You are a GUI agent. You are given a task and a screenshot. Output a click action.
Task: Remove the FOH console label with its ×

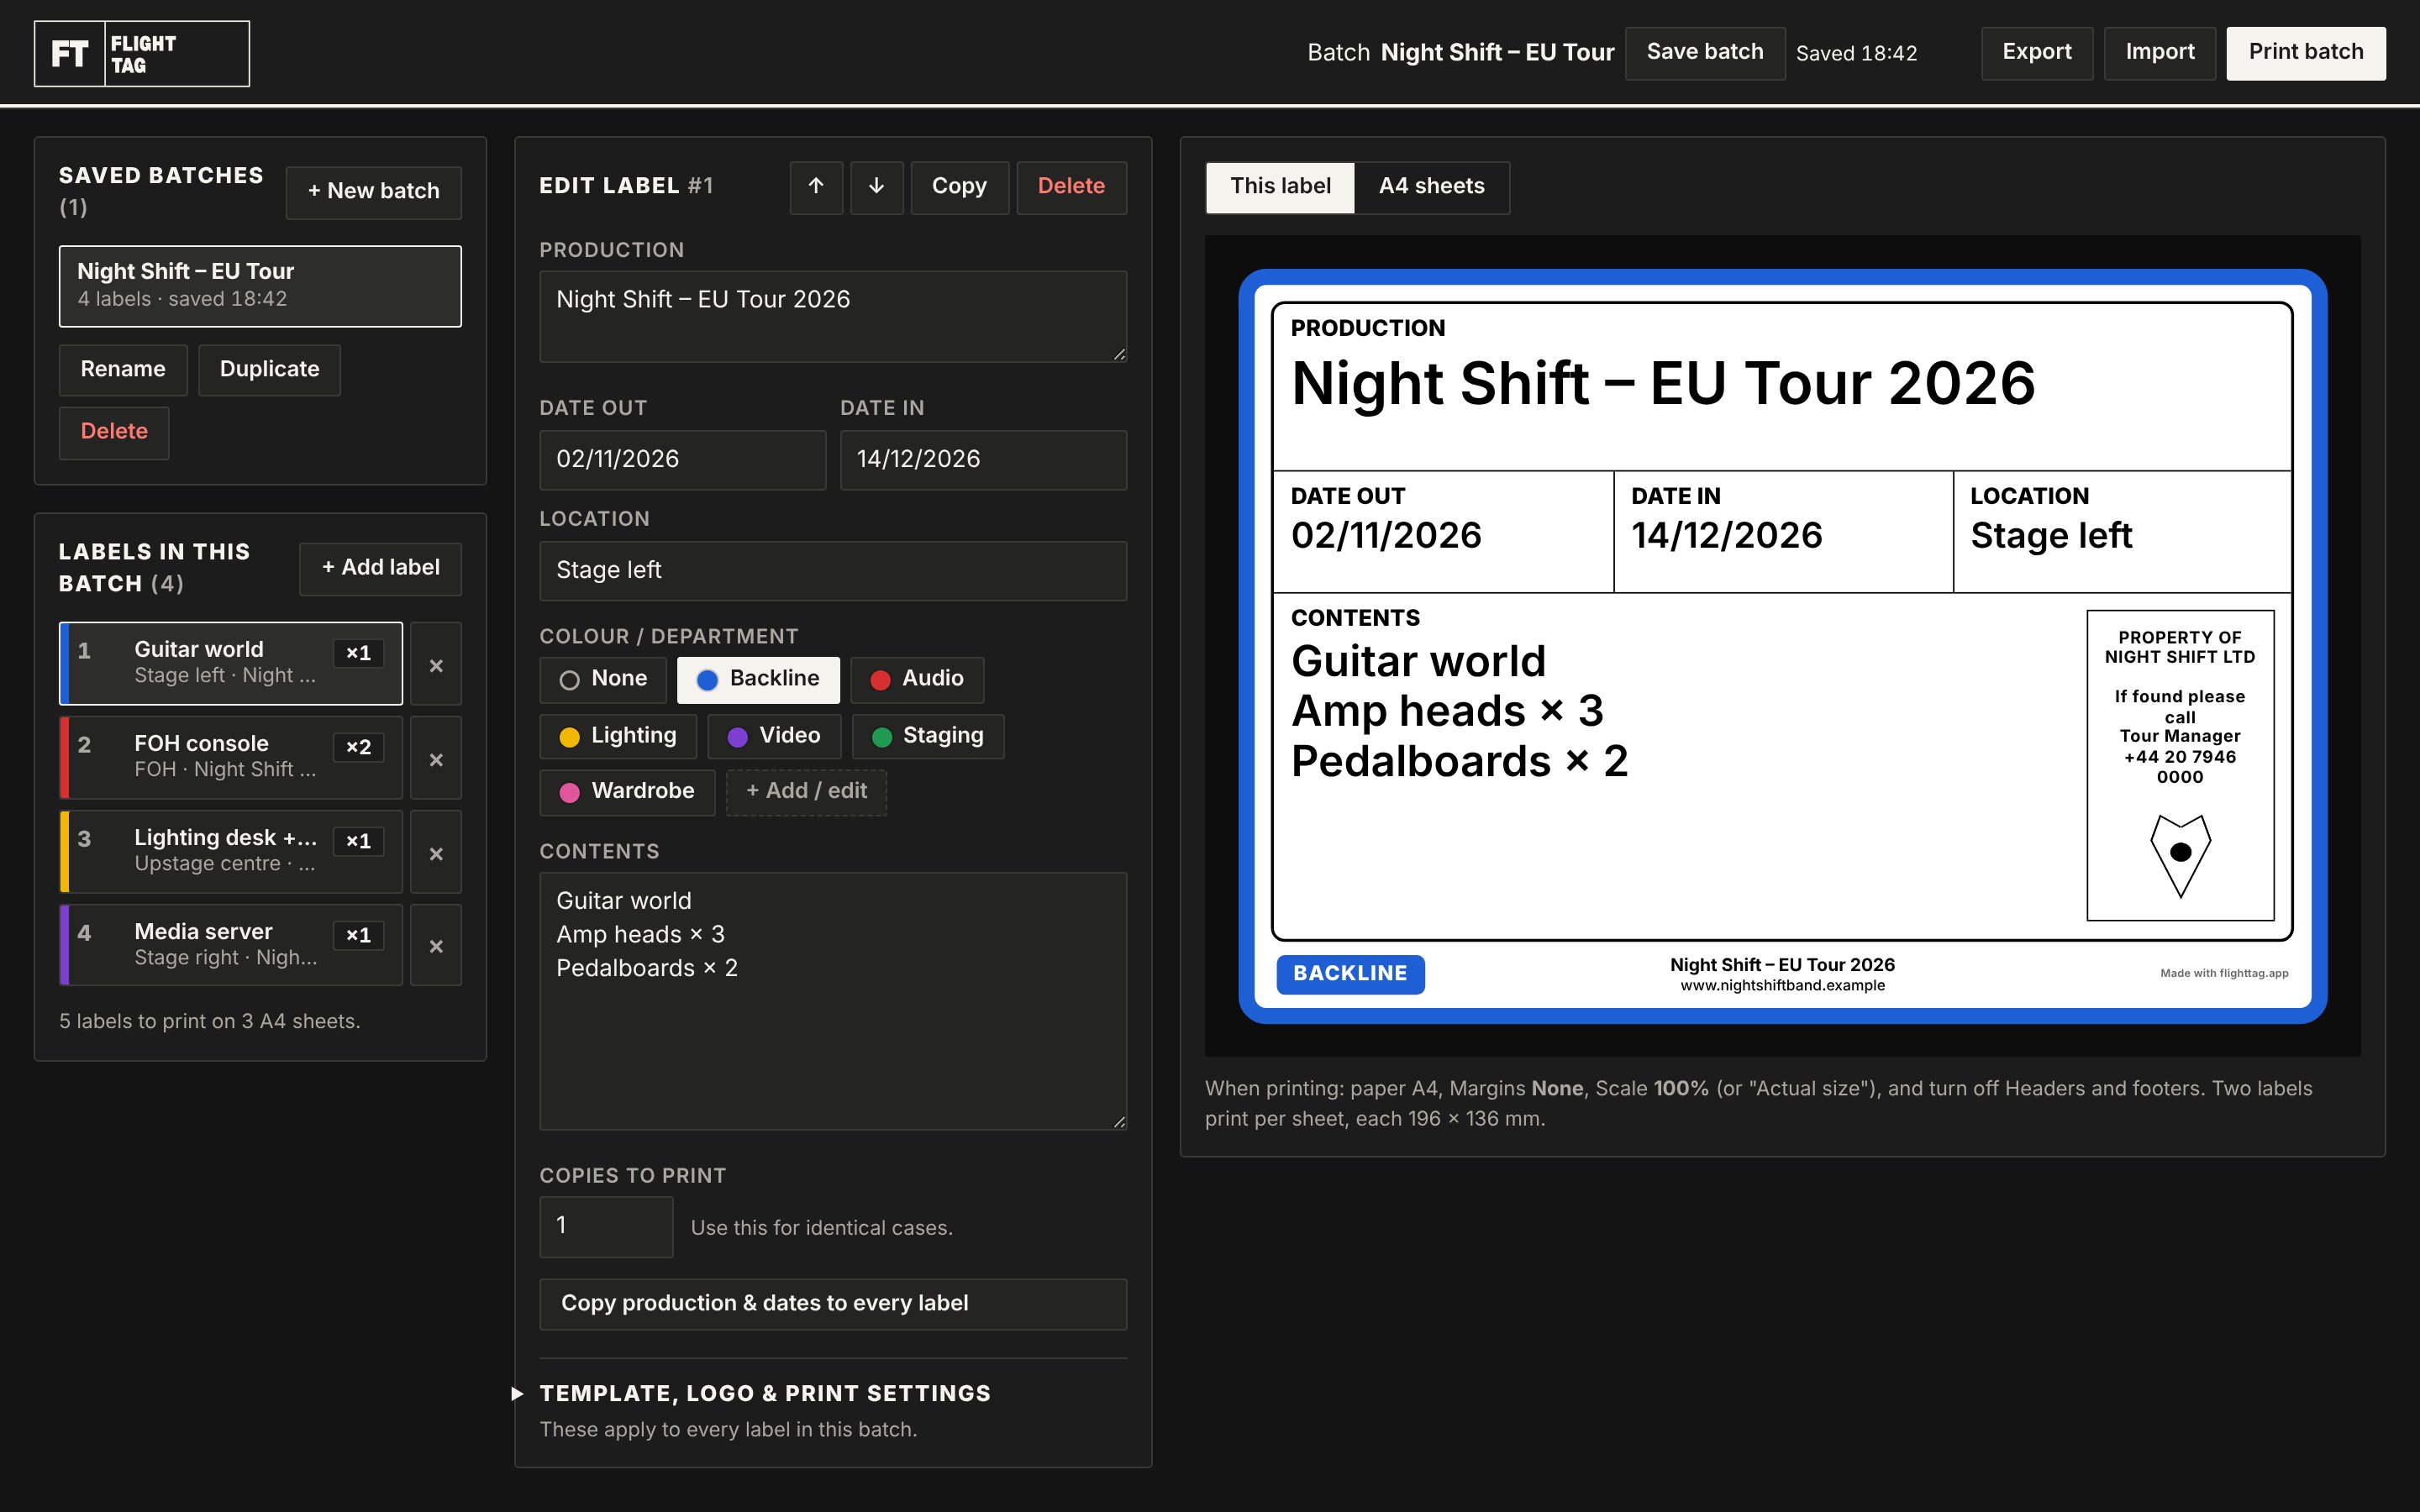point(436,758)
